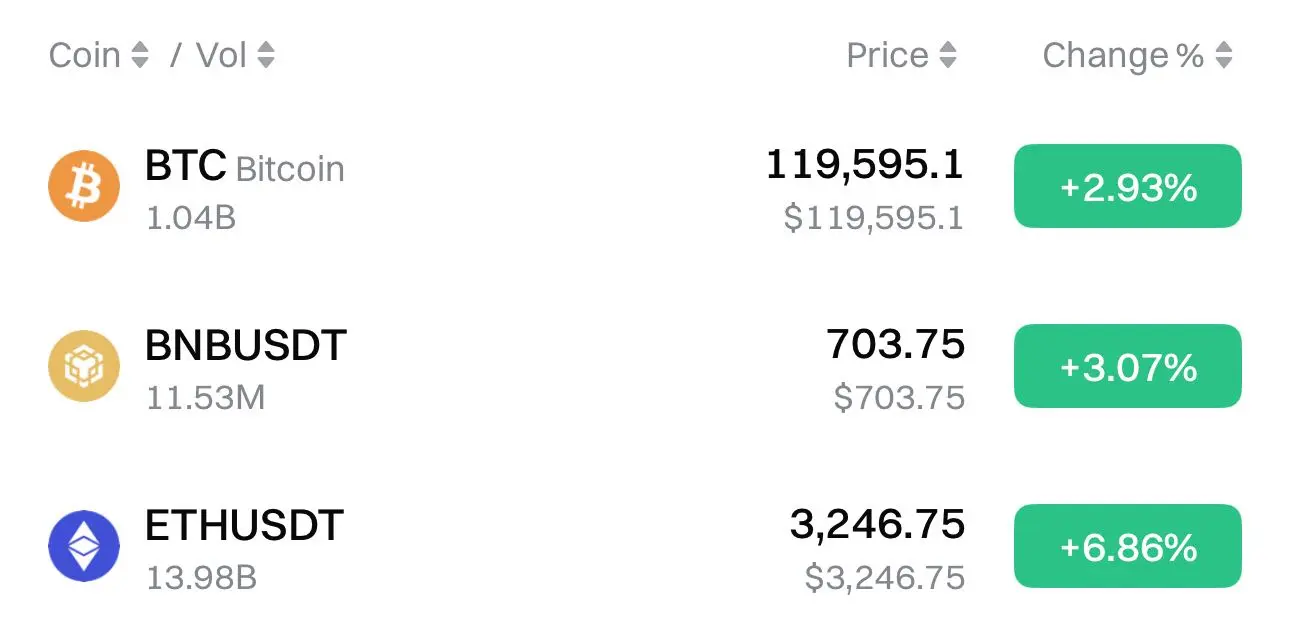The height and width of the screenshot is (643, 1290).
Task: Click the yellow BNB coin icon
Action: (83, 366)
